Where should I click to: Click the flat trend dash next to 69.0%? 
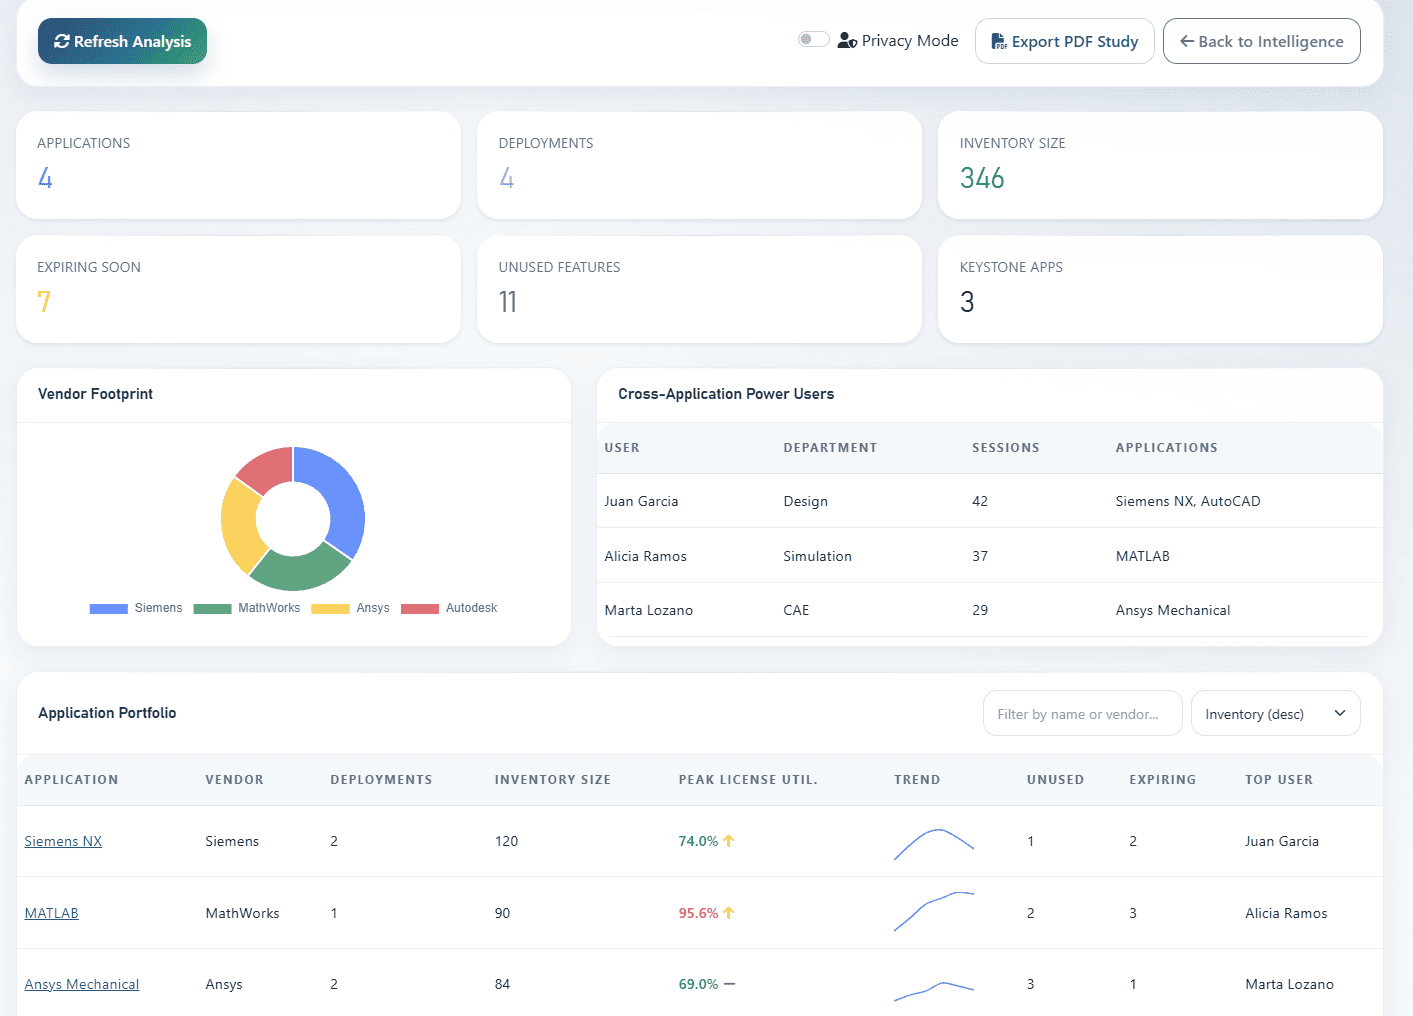point(729,984)
